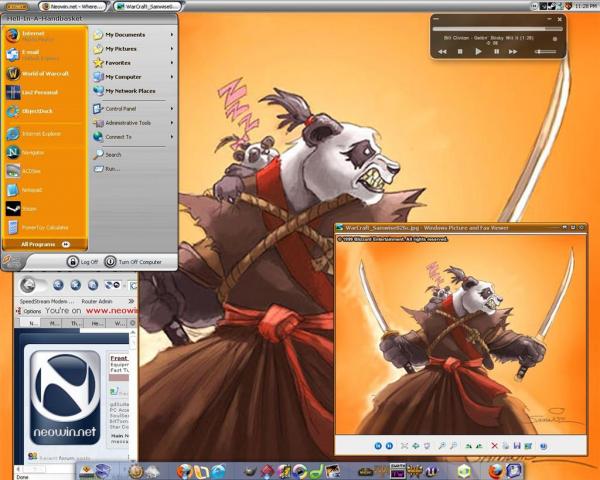Launch Steam from start menu
Viewport: 600px width, 480px height.
pyautogui.click(x=45, y=209)
